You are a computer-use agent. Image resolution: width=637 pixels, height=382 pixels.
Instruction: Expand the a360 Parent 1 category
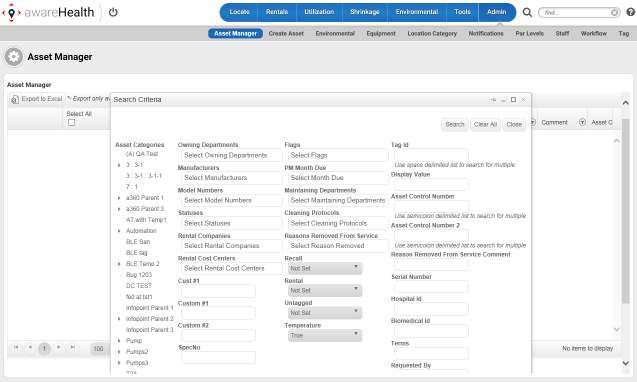pyautogui.click(x=119, y=198)
